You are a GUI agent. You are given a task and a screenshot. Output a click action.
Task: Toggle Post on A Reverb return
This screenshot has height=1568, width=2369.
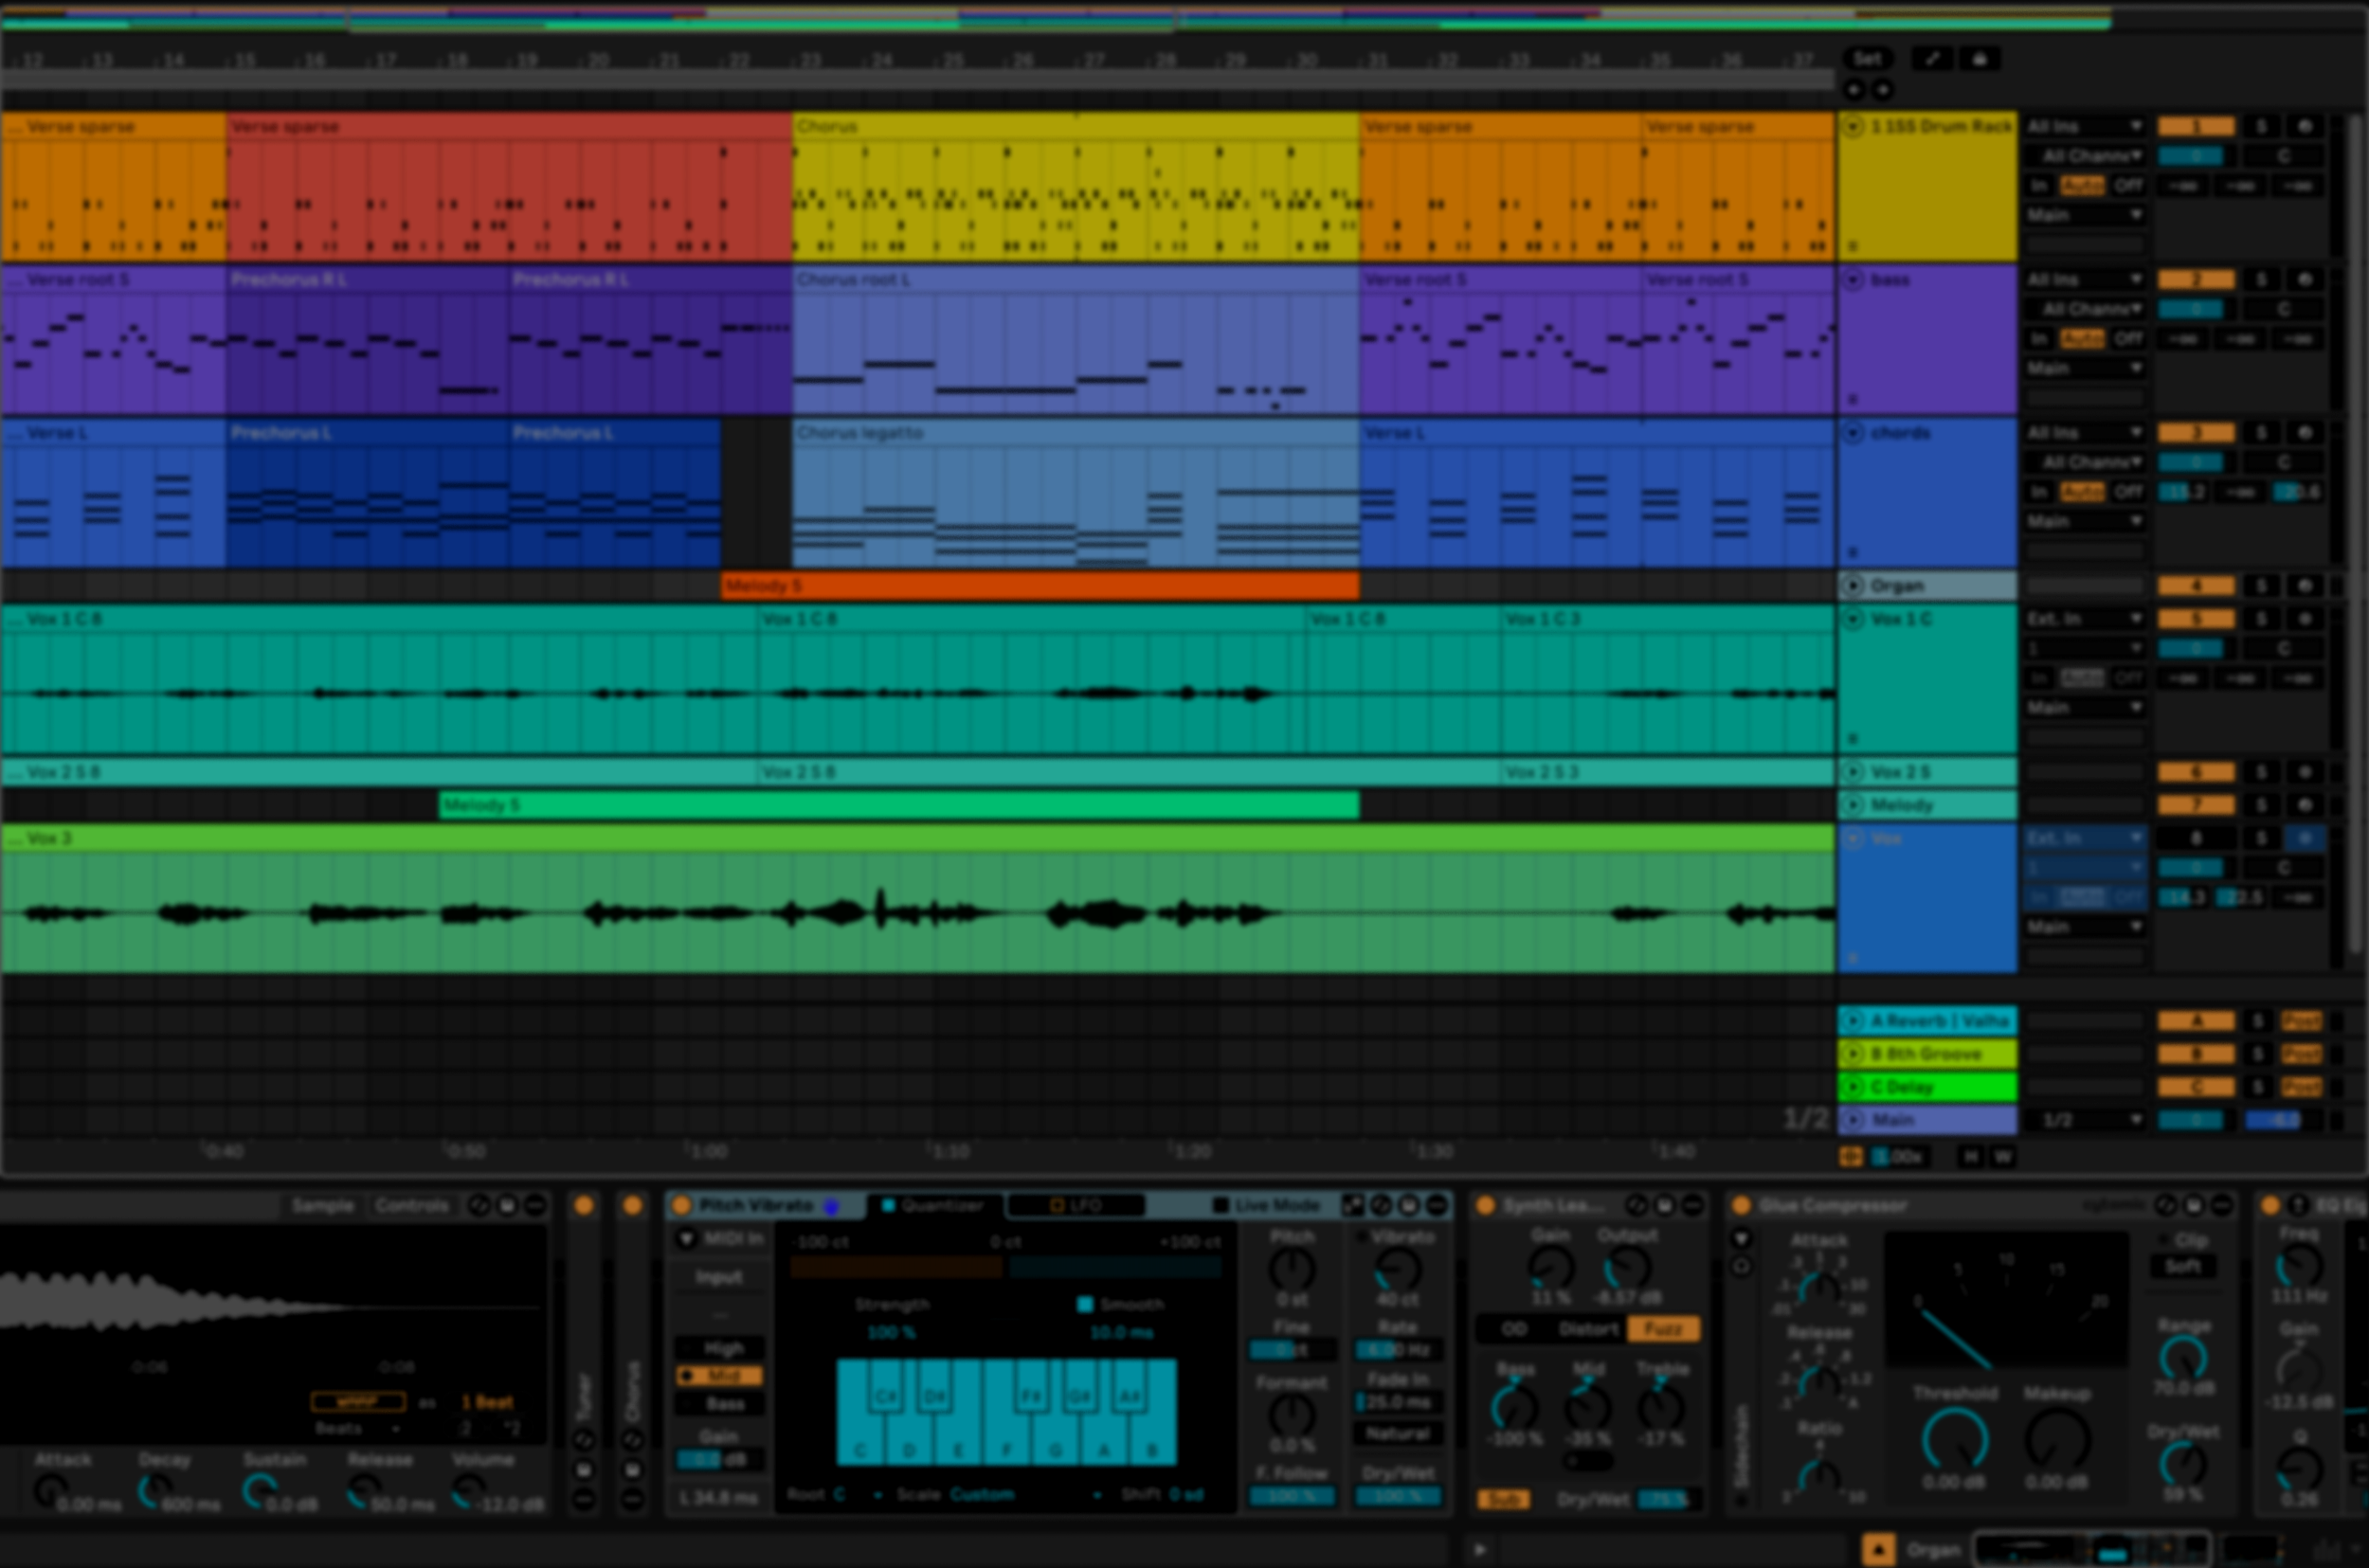point(2300,1021)
